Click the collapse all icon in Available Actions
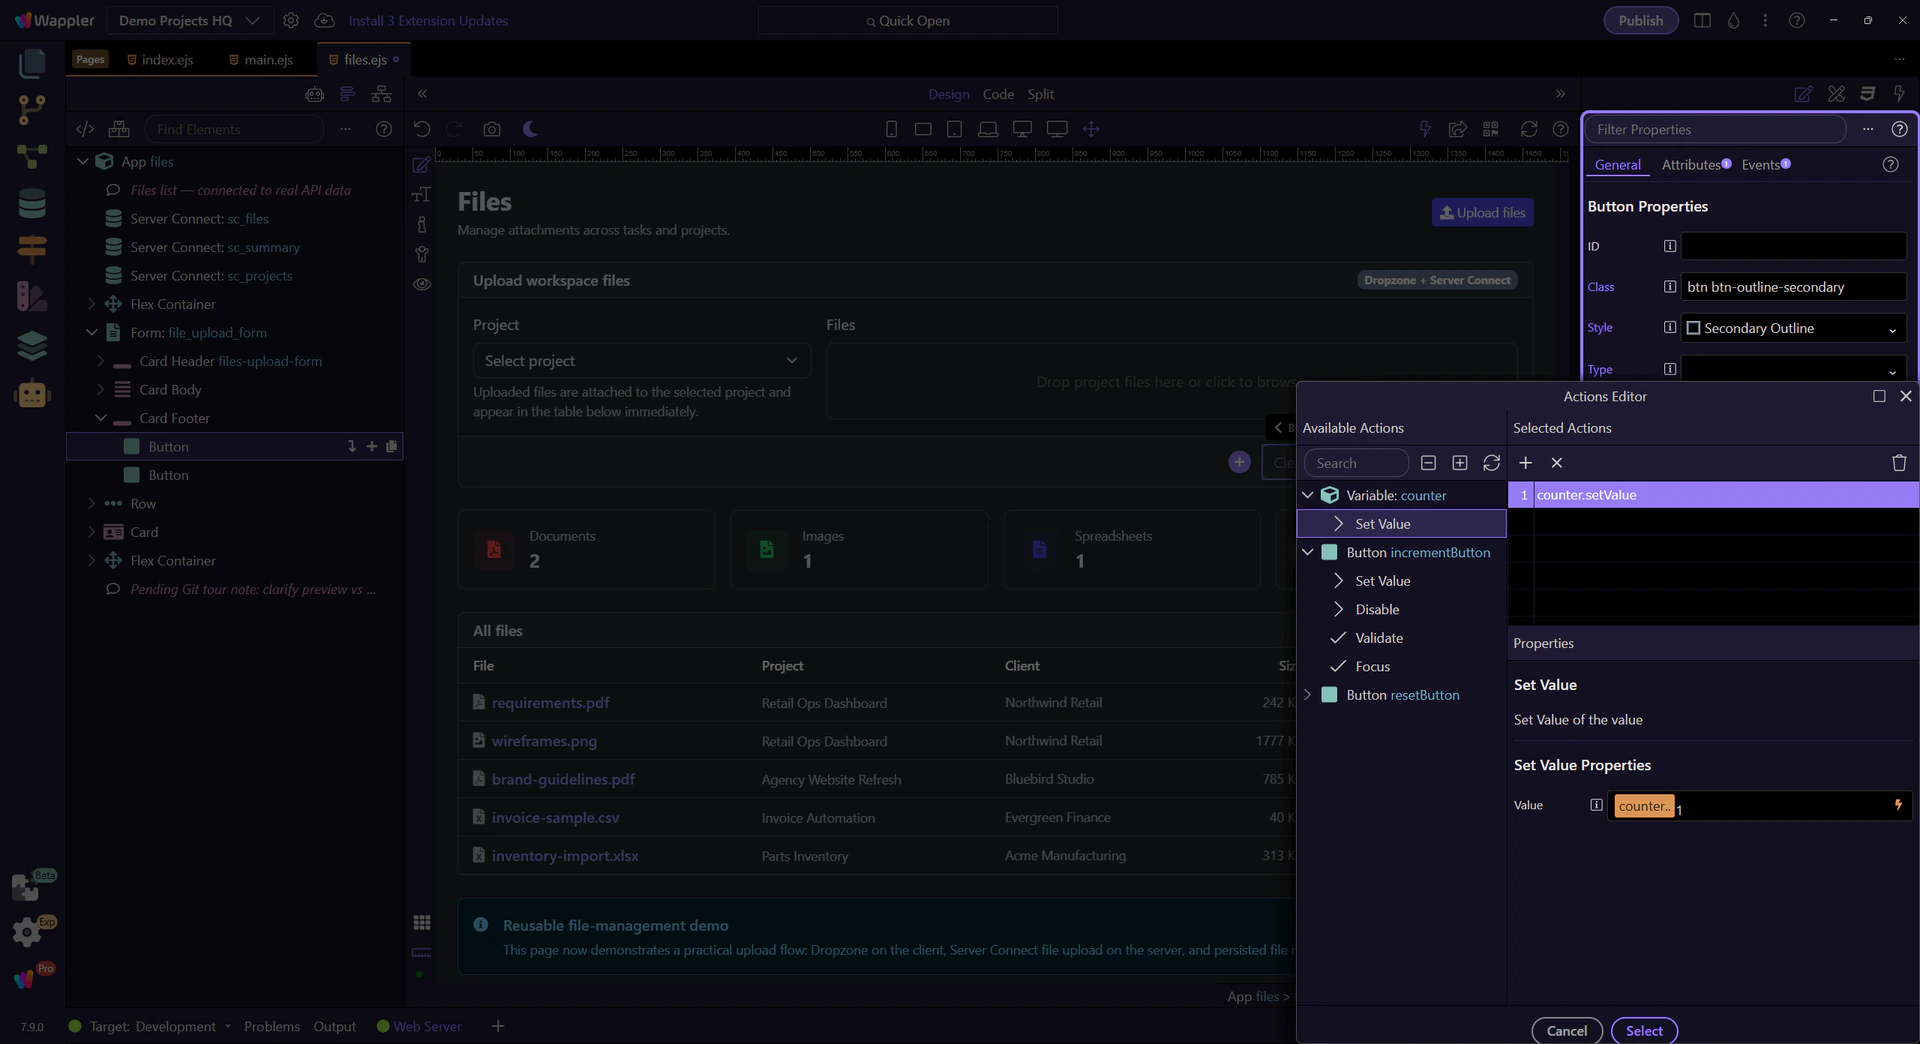This screenshot has width=1920, height=1044. [x=1428, y=463]
